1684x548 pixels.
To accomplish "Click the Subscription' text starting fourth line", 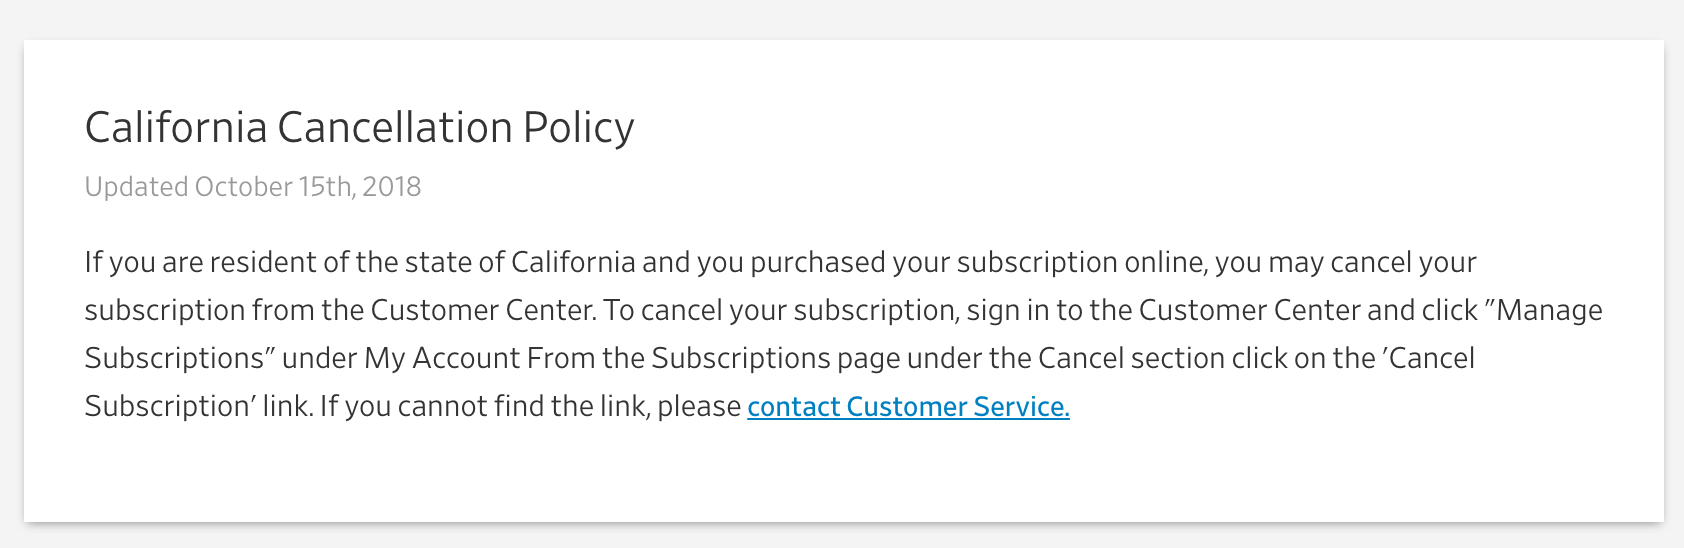I will click(170, 407).
